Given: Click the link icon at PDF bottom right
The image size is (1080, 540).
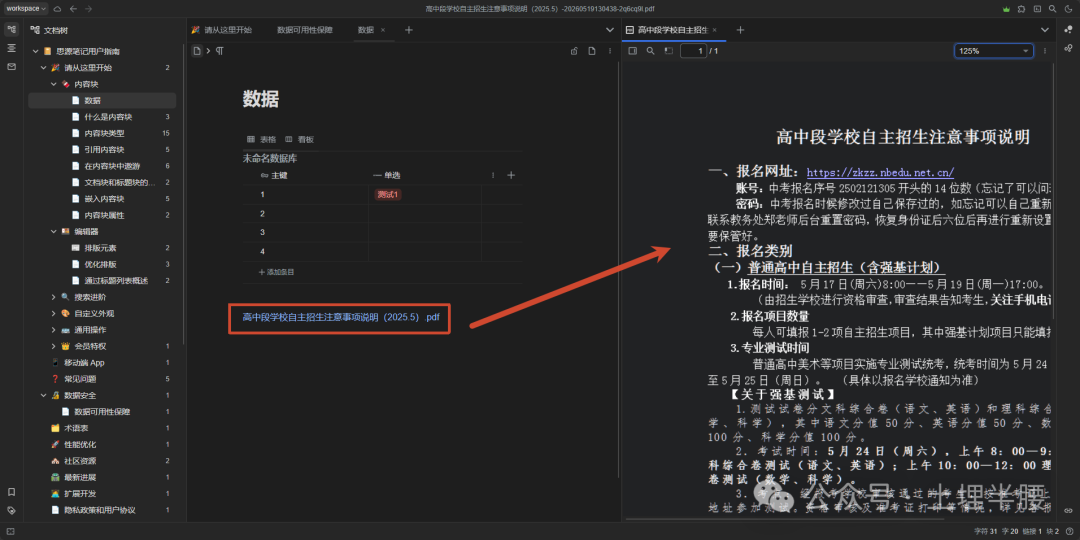Looking at the screenshot, I should (x=1068, y=510).
